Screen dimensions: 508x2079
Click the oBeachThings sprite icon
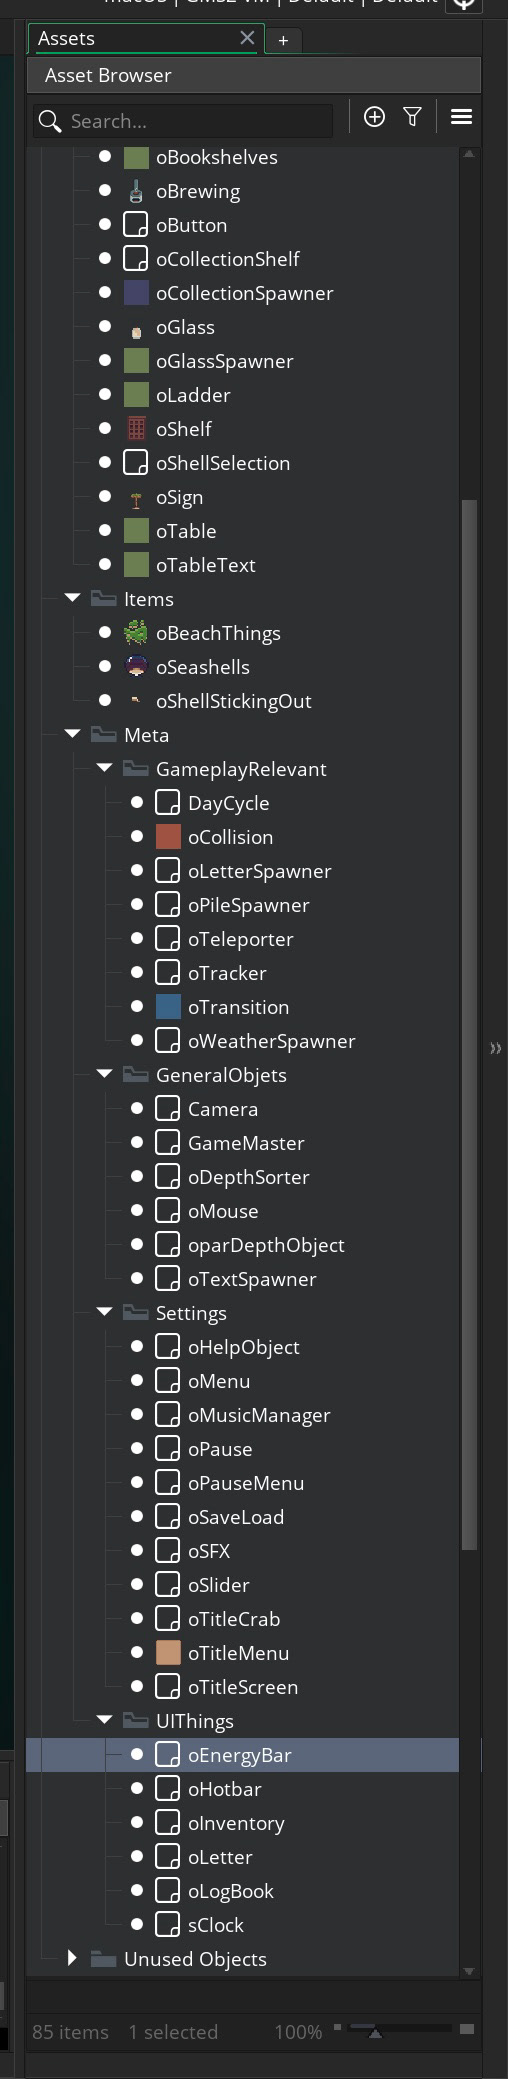click(136, 633)
